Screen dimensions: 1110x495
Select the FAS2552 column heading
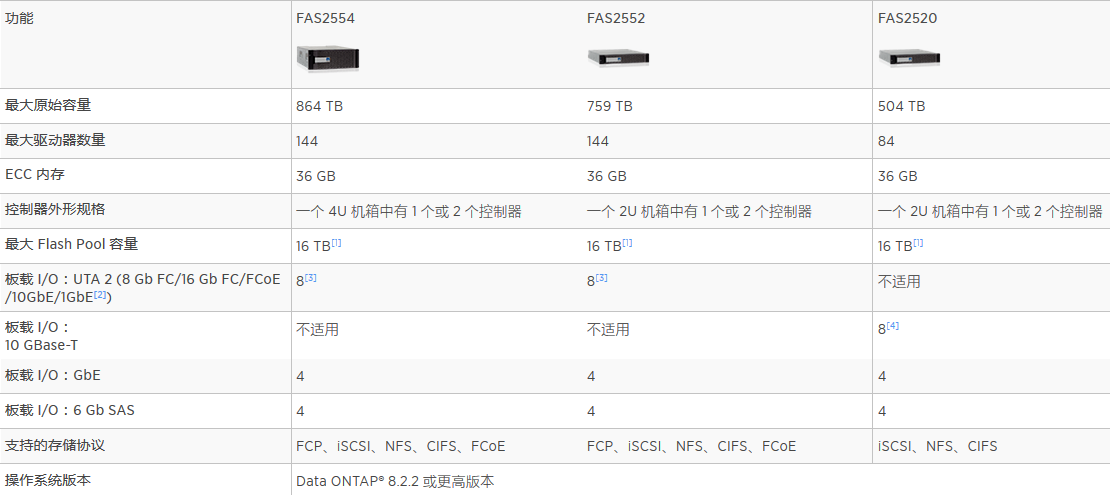click(x=616, y=18)
